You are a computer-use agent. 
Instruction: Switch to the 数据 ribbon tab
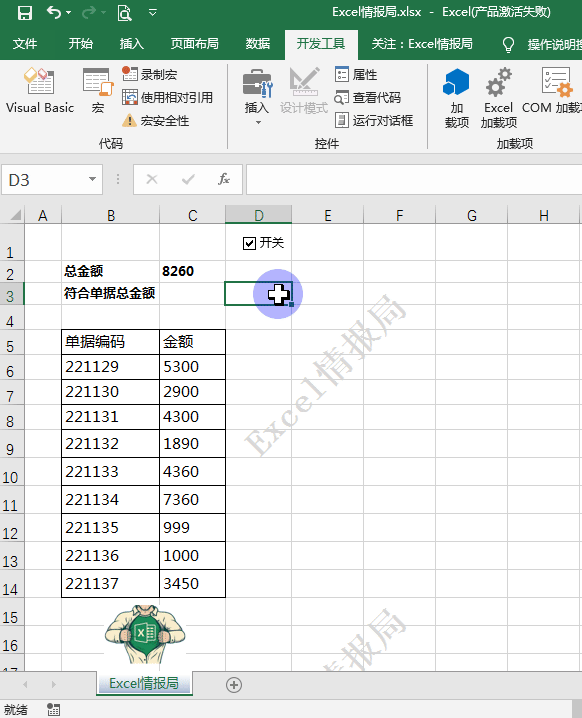(x=258, y=44)
